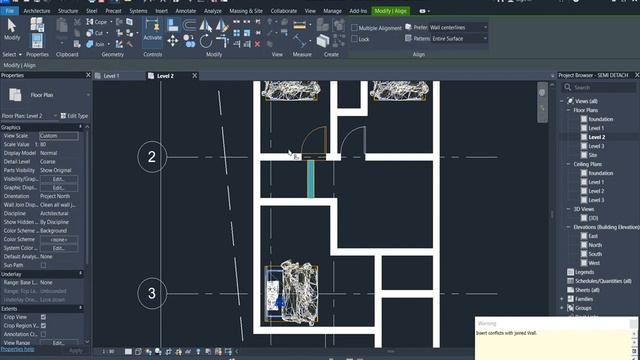Screen dimensions: 640x360
Task: Close the Level 2 view tab
Action: pyautogui.click(x=194, y=76)
